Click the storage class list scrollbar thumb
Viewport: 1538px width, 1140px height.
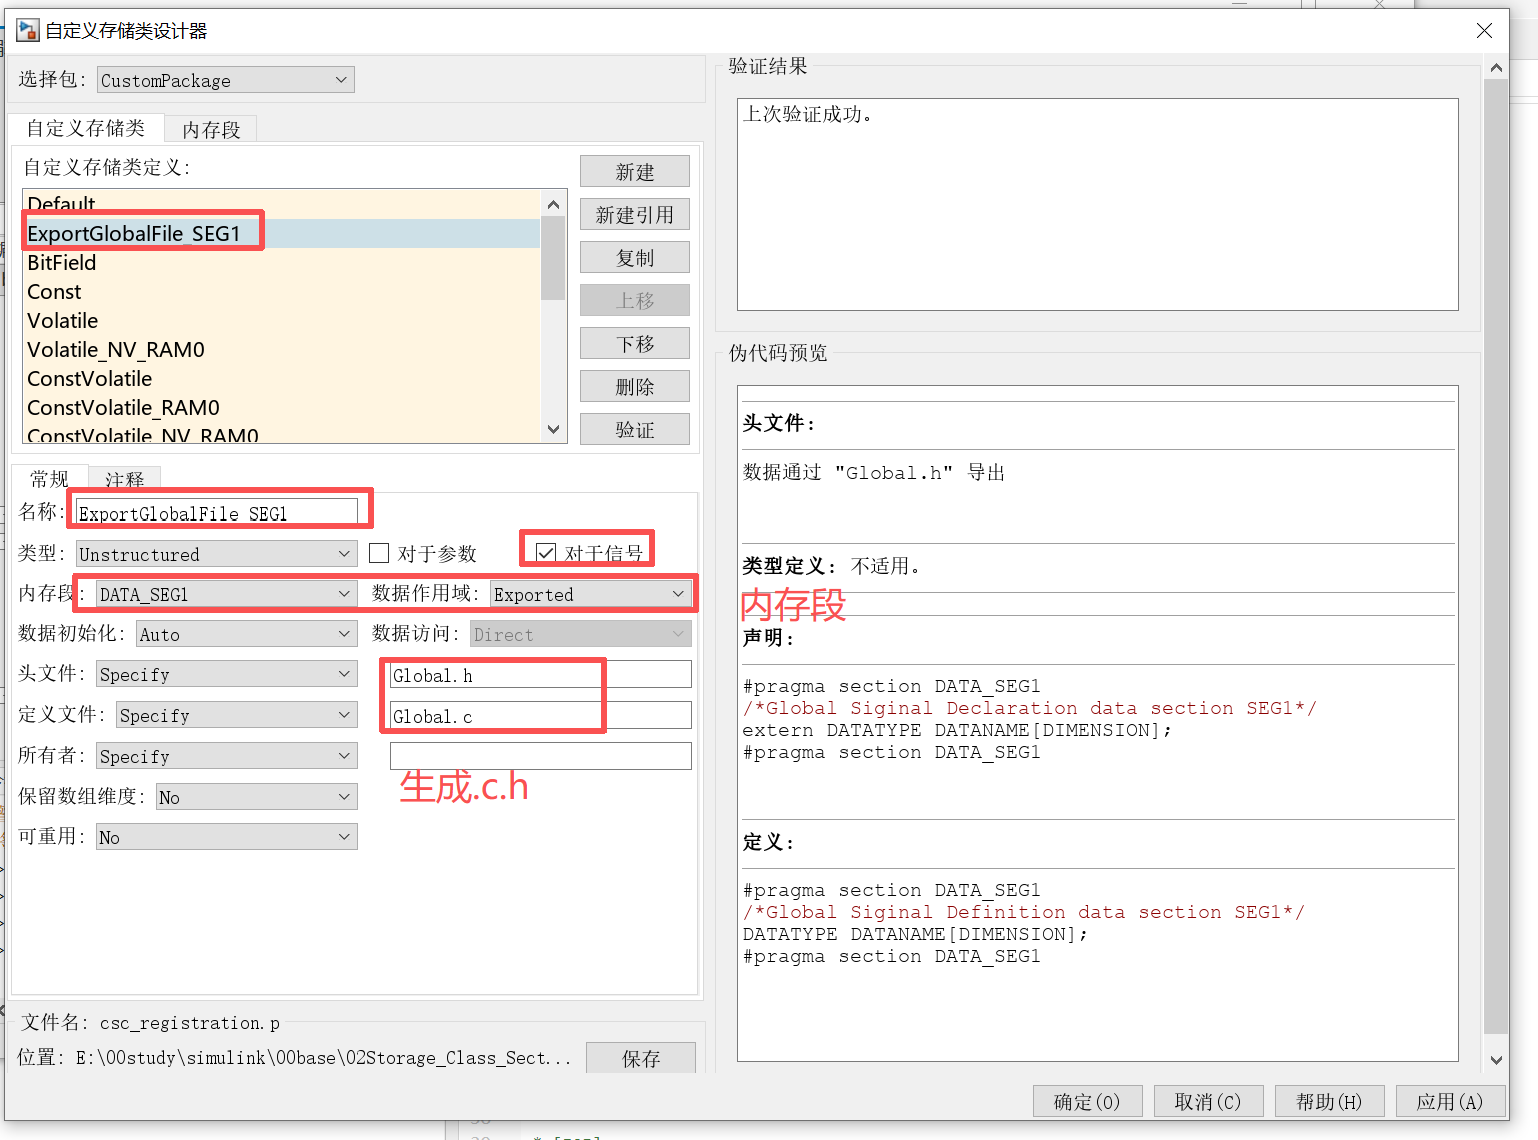pos(553,257)
